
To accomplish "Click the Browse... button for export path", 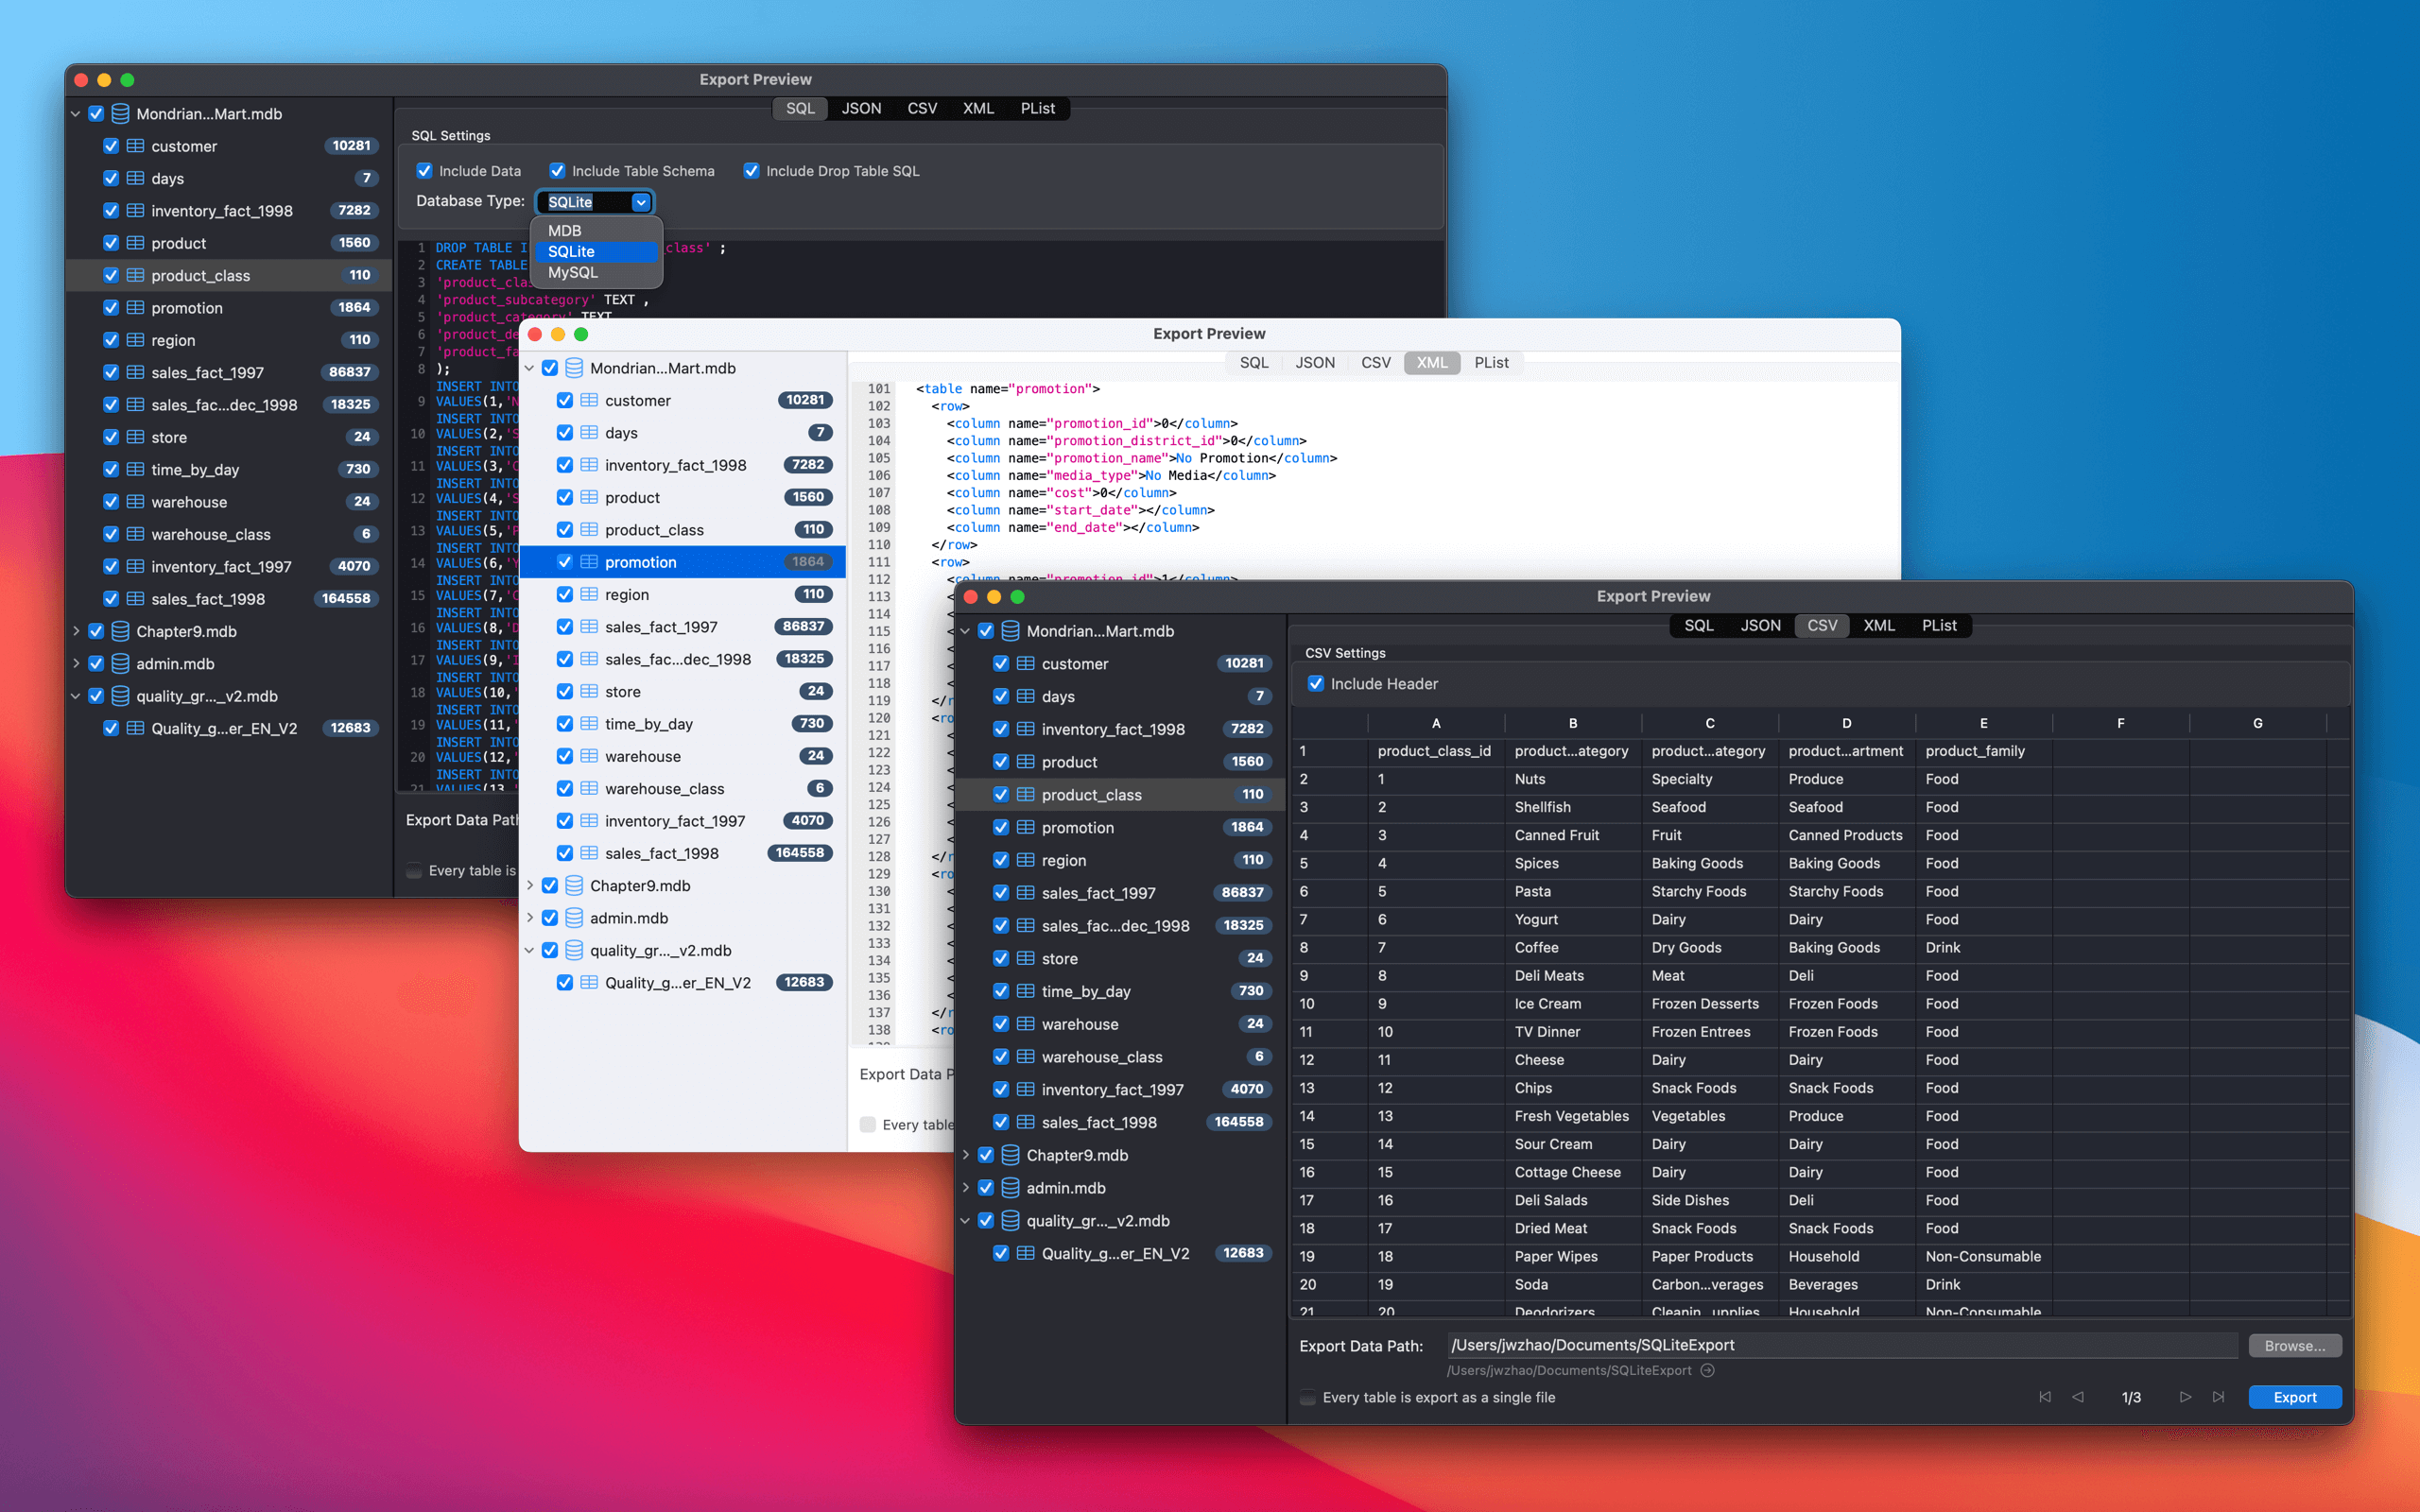I will pos(2294,1345).
